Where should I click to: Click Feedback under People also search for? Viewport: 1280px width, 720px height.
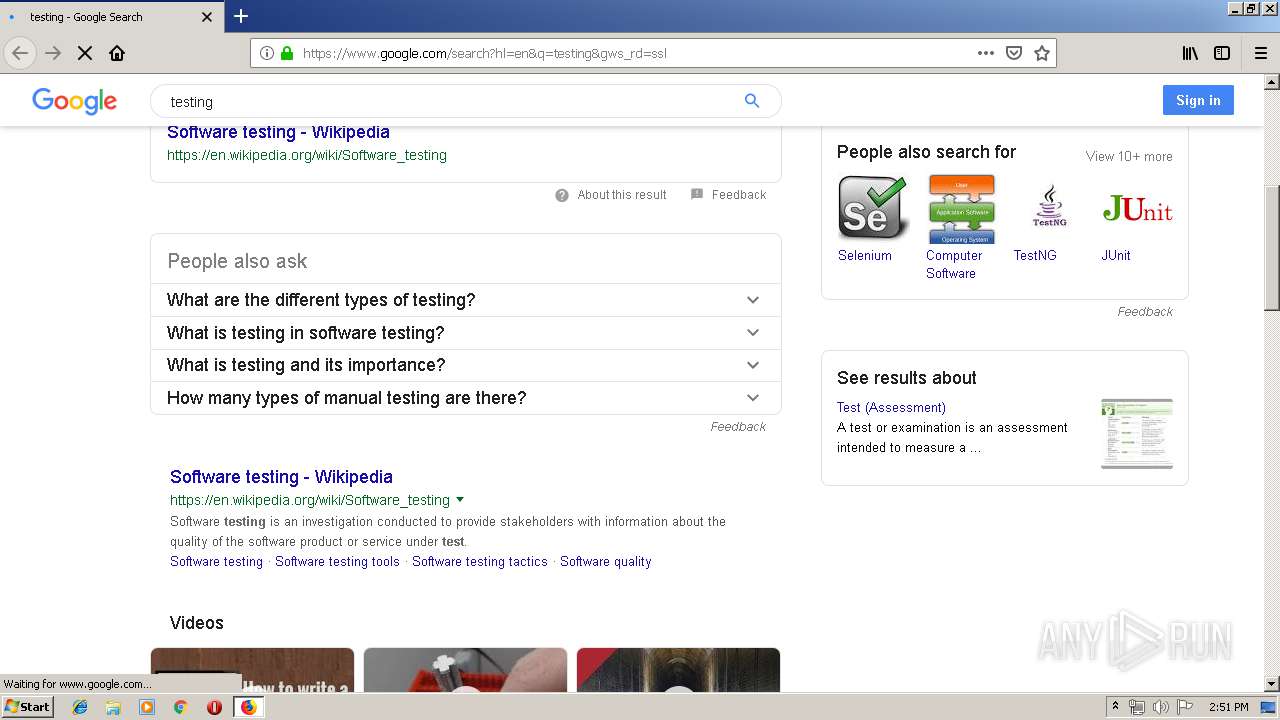(1145, 312)
